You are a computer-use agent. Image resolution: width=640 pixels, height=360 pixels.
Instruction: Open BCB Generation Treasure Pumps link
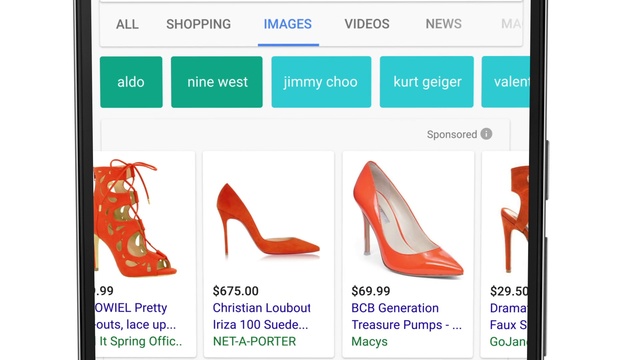[x=407, y=316]
